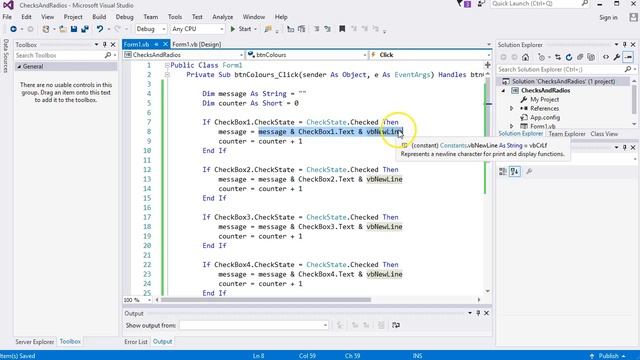This screenshot has width=640, height=360.
Task: Open the Edit menu
Action: point(27,17)
